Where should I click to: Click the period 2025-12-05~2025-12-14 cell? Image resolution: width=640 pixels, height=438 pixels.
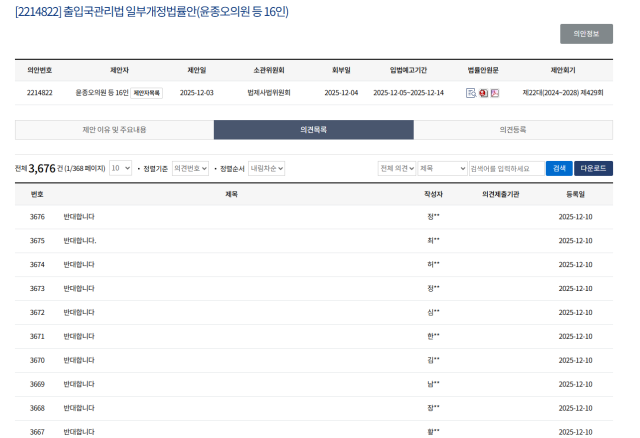[x=409, y=93]
